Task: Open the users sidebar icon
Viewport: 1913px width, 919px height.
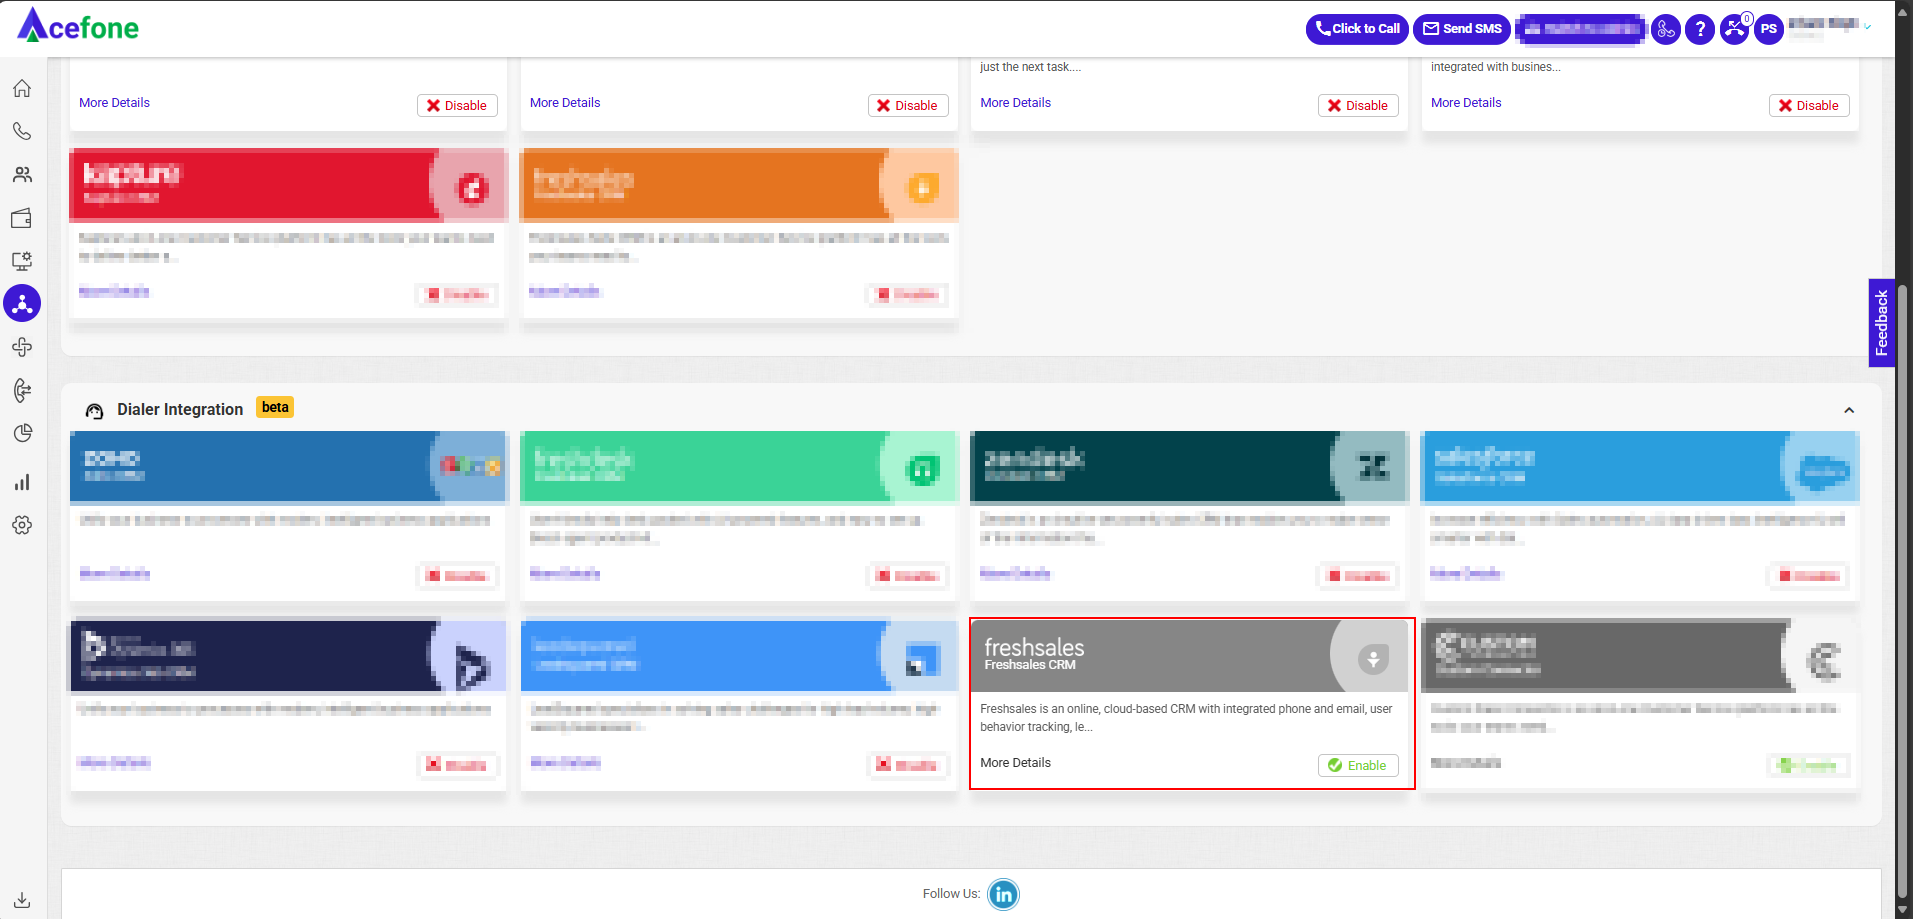Action: click(22, 175)
